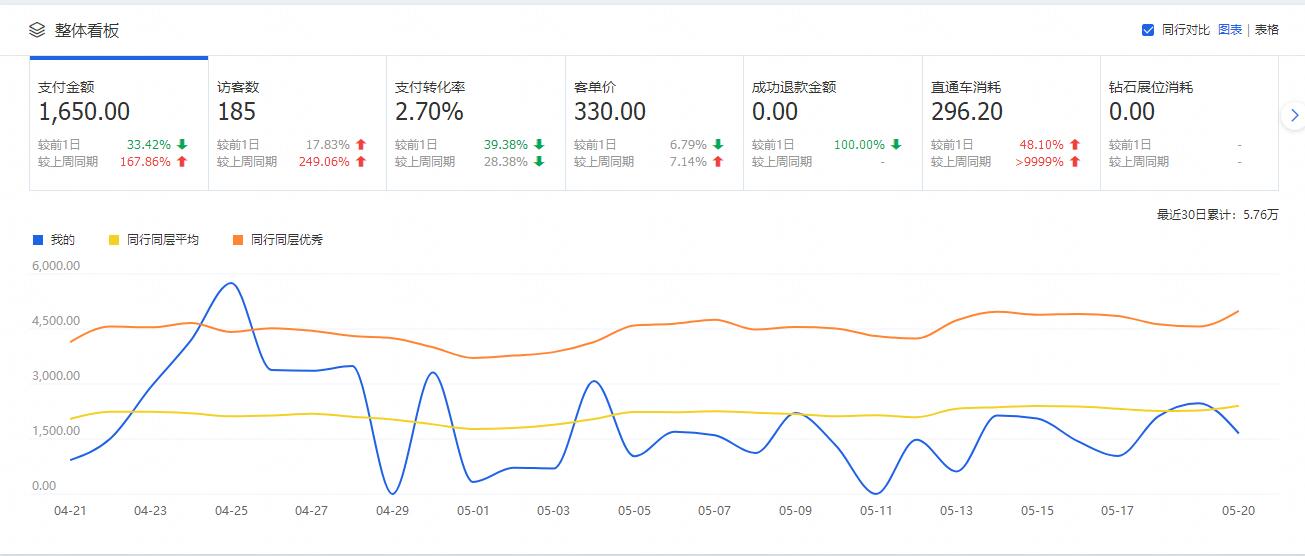The width and height of the screenshot is (1305, 556).
Task: Choose the 客单价 metric card
Action: (654, 123)
